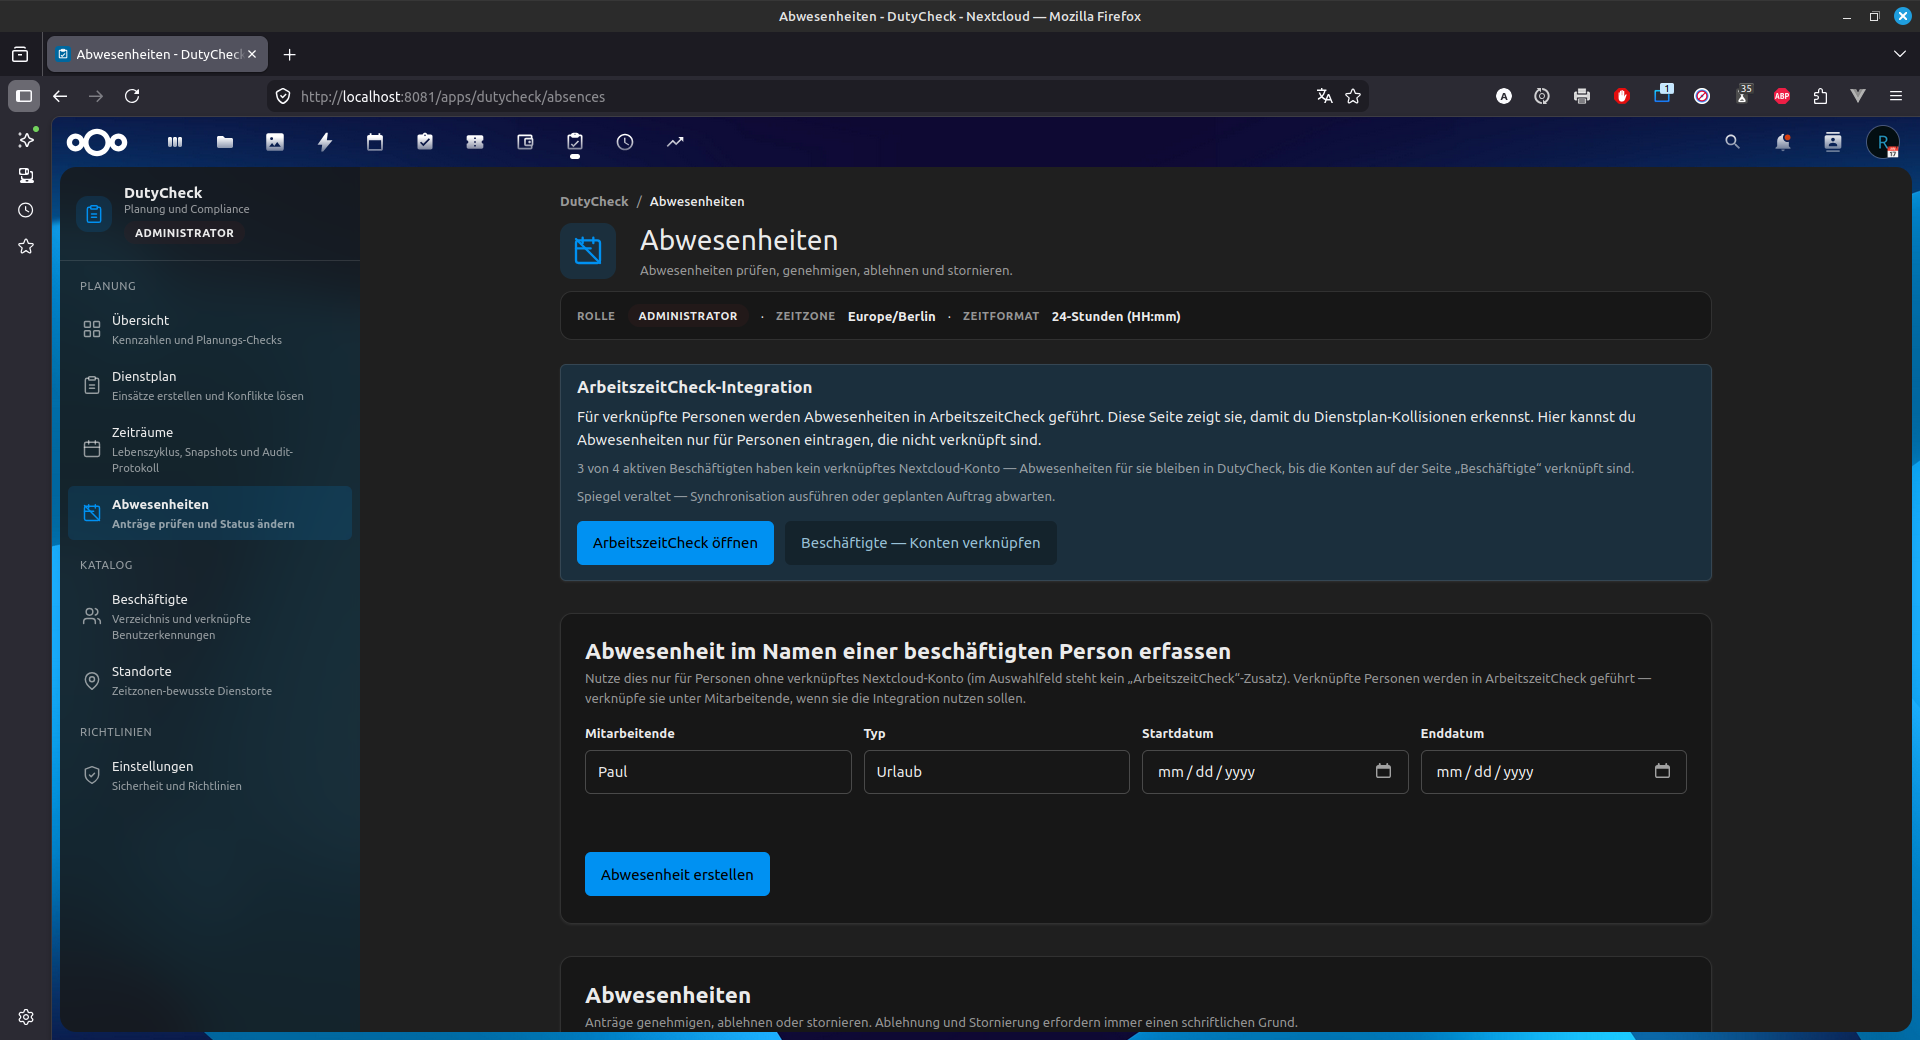Open the Tasks checkmark app icon
The image size is (1920, 1040).
(x=425, y=142)
